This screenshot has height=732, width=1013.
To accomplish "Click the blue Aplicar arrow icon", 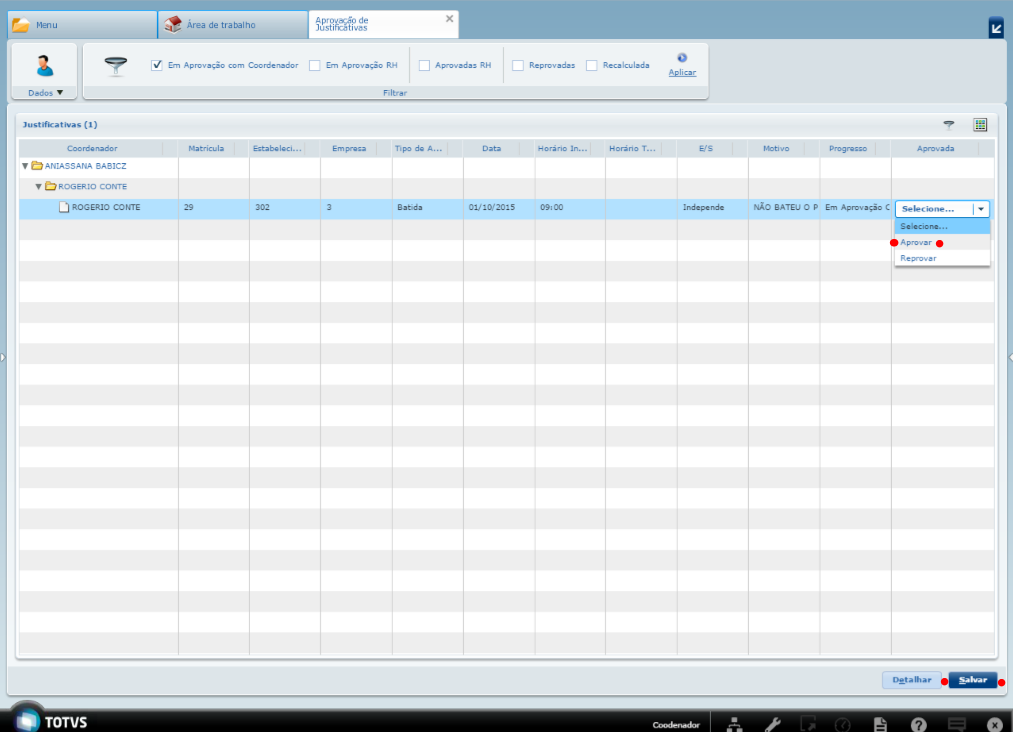I will coord(682,58).
